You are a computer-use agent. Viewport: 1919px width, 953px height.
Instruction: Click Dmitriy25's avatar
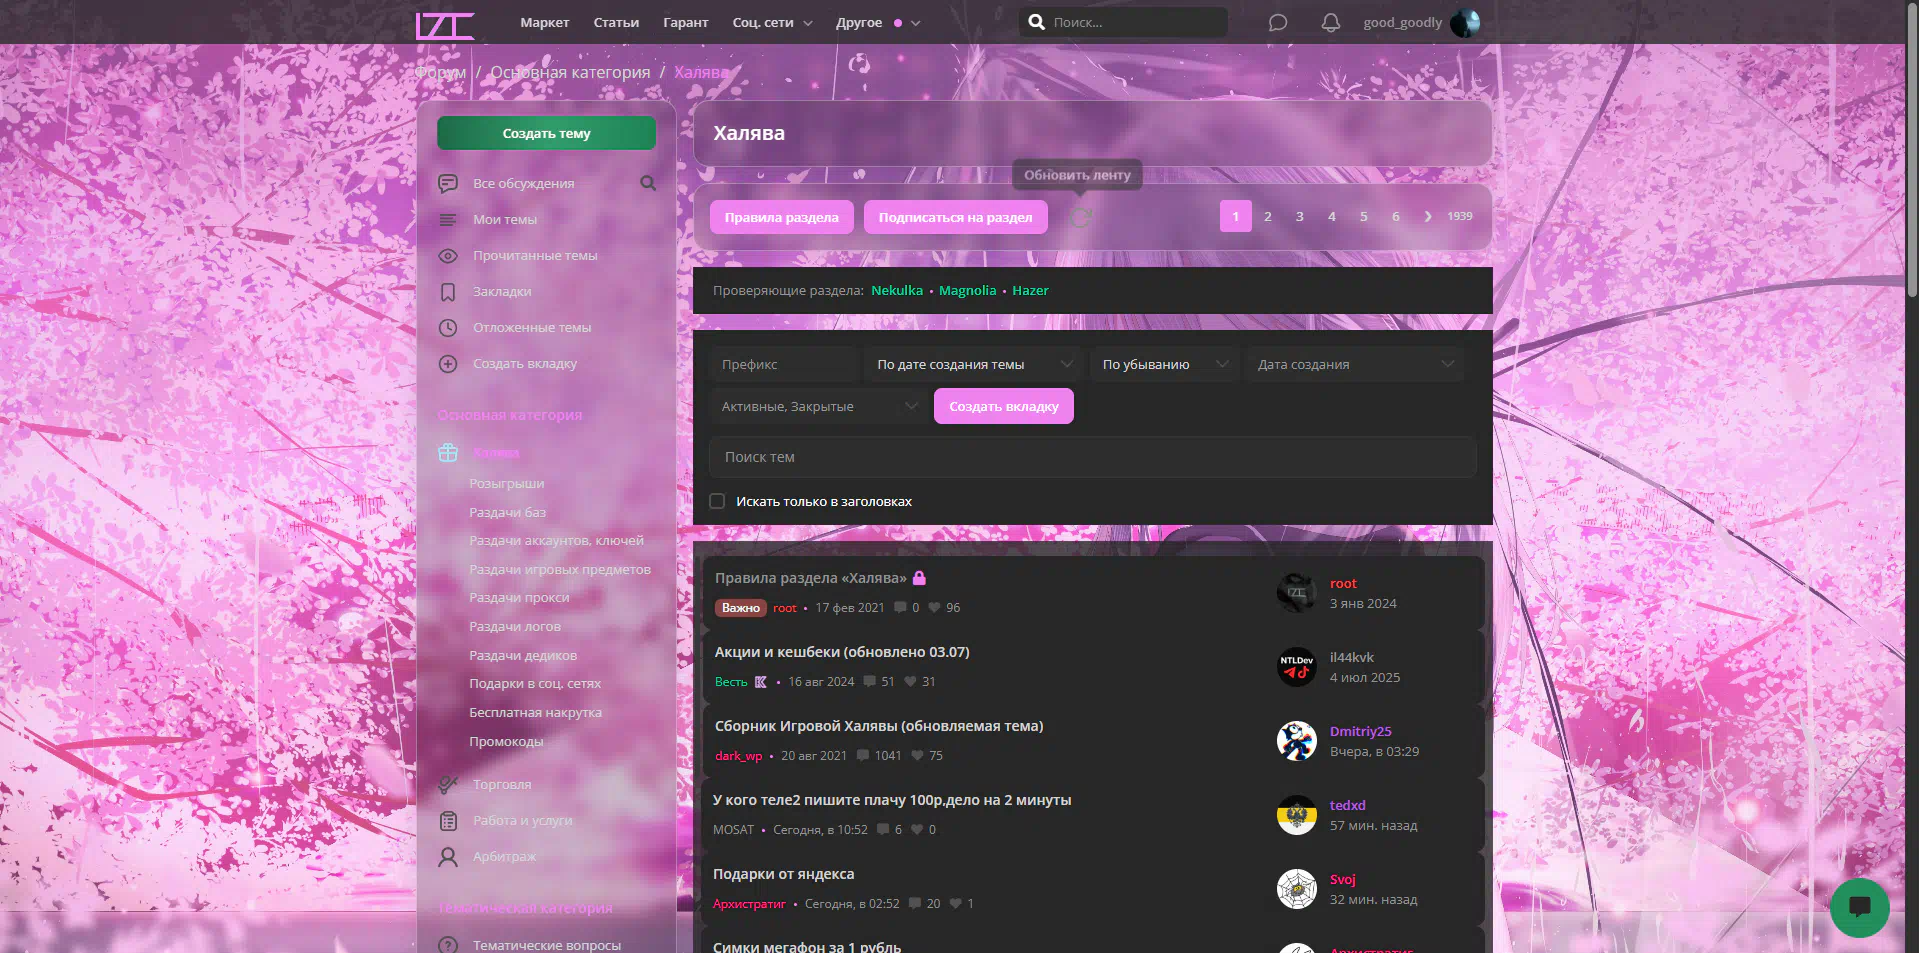click(x=1297, y=741)
